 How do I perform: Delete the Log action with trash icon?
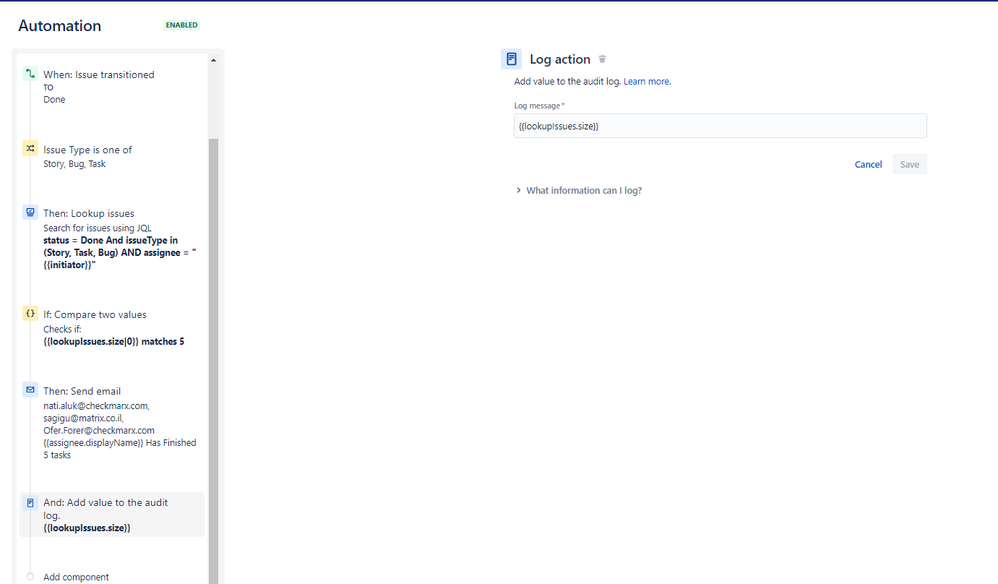(x=602, y=59)
